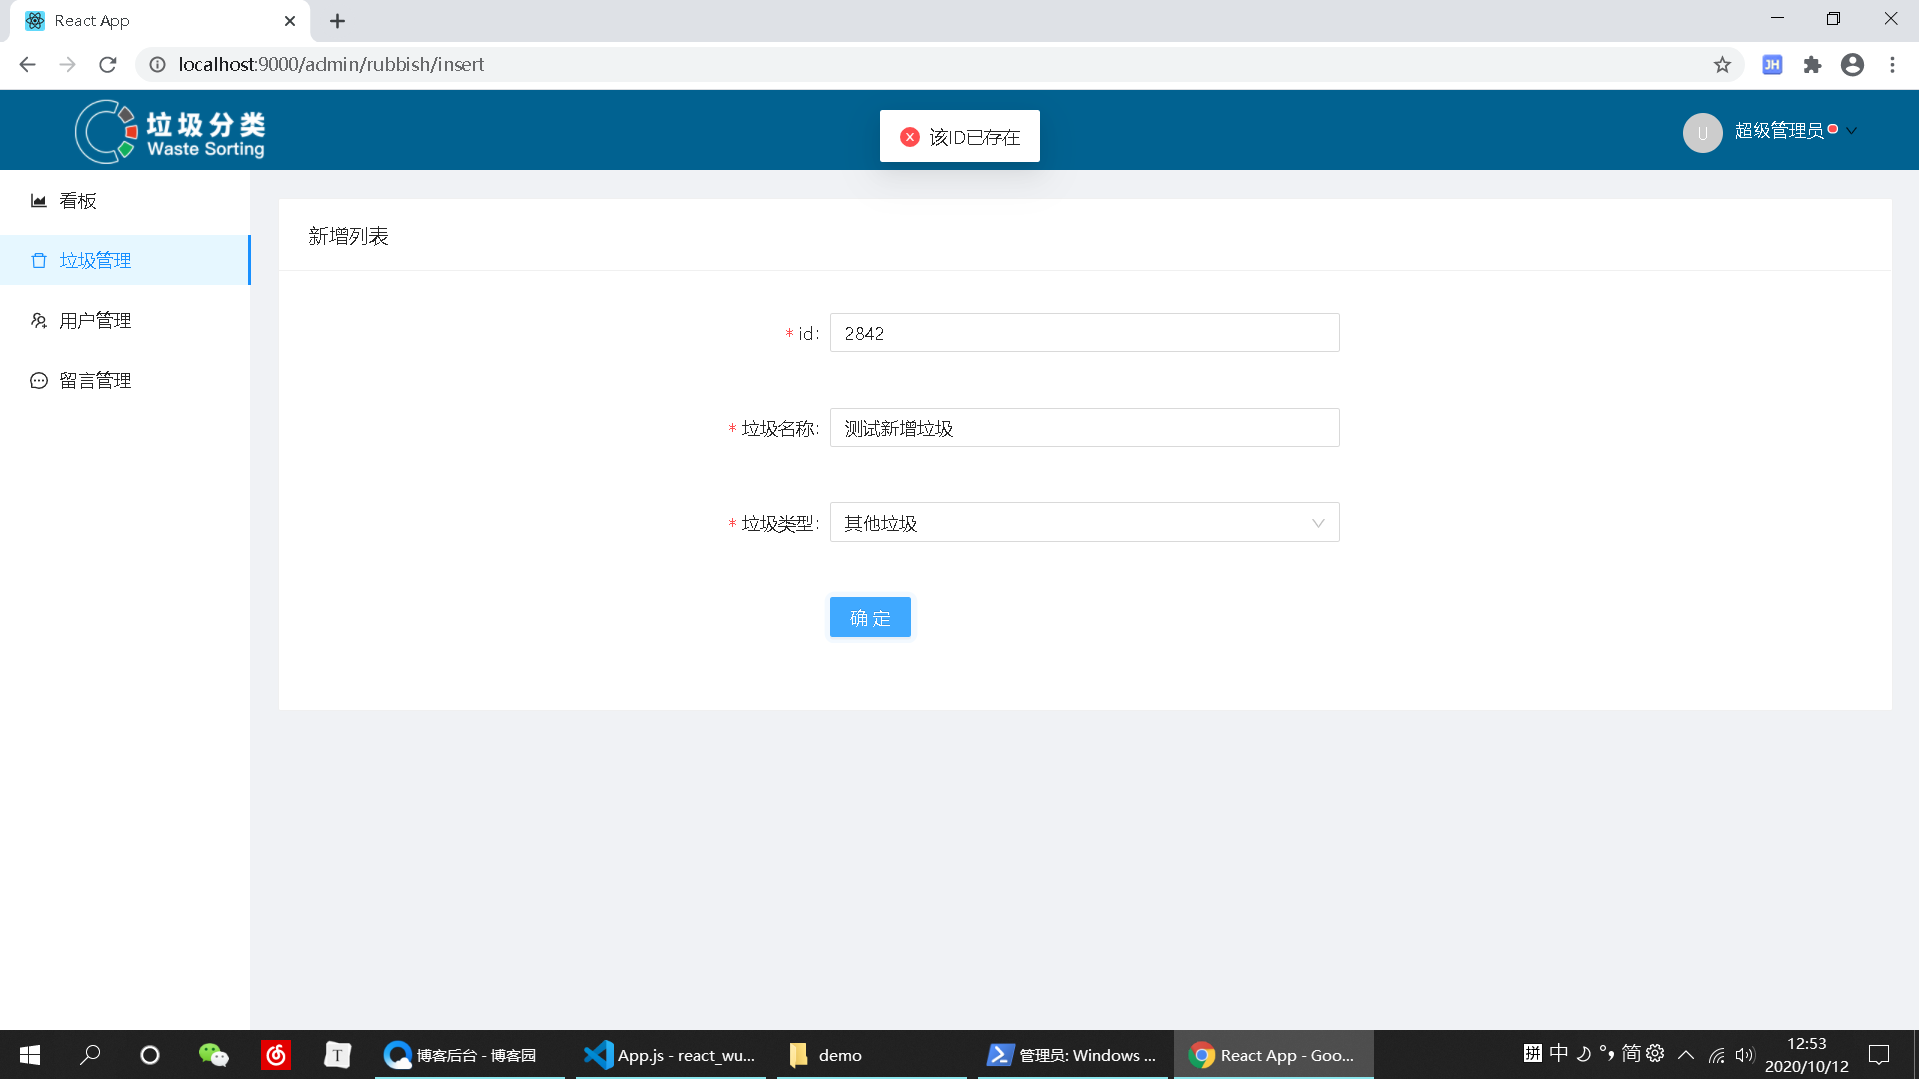This screenshot has width=1919, height=1079.
Task: Click the IME punctuation mode toggle
Action: coord(1607,1053)
